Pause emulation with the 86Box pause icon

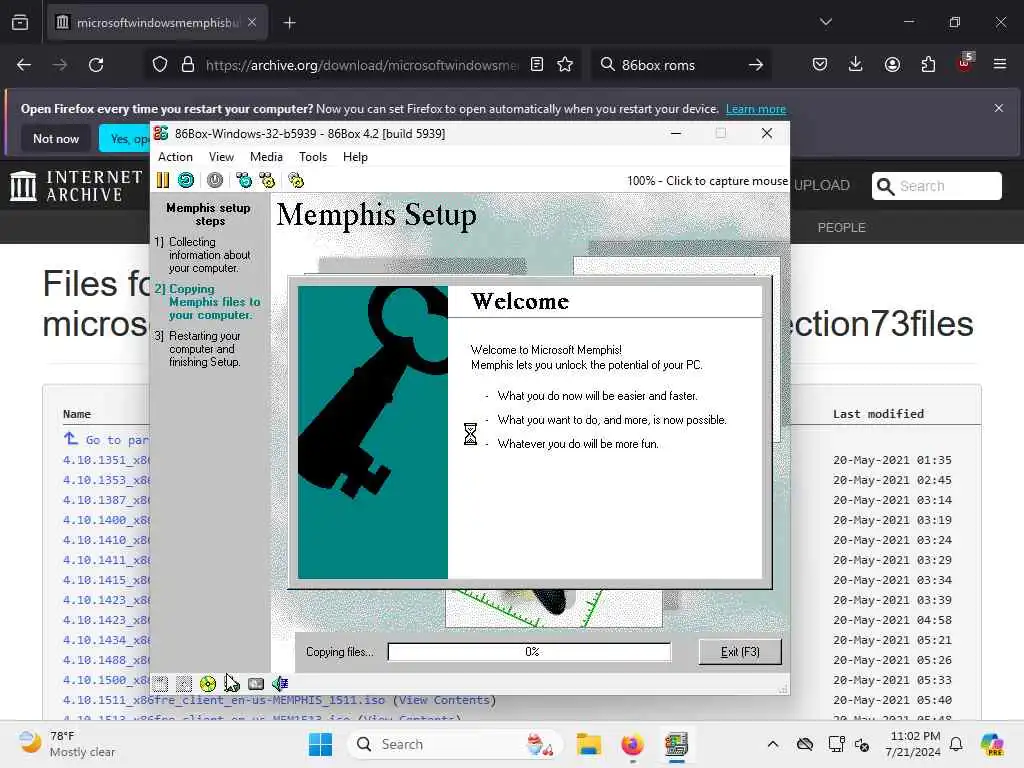click(163, 180)
